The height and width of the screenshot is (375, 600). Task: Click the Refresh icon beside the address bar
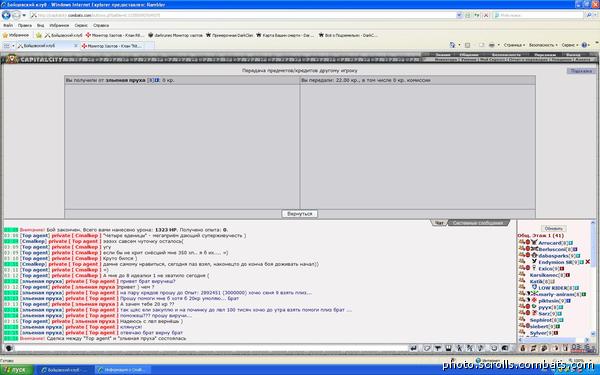(476, 15)
